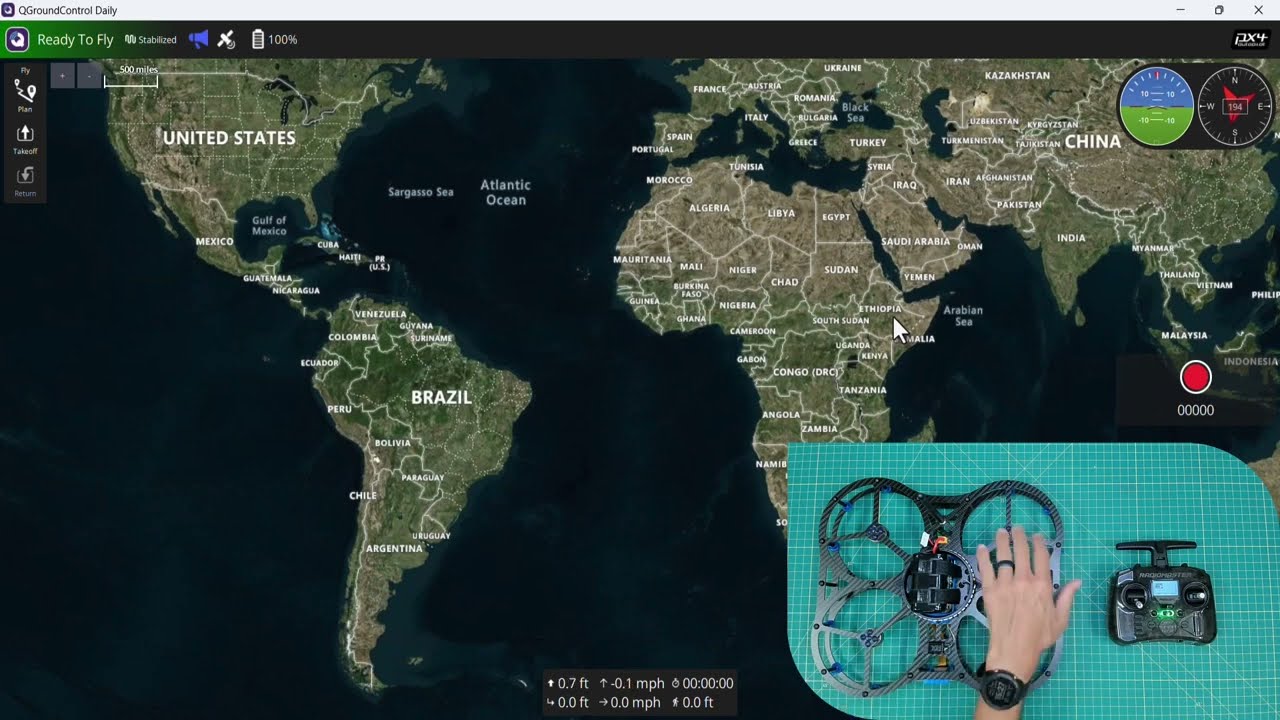Click the CONGO (DRC) map label
This screenshot has width=1280, height=720.
click(806, 372)
